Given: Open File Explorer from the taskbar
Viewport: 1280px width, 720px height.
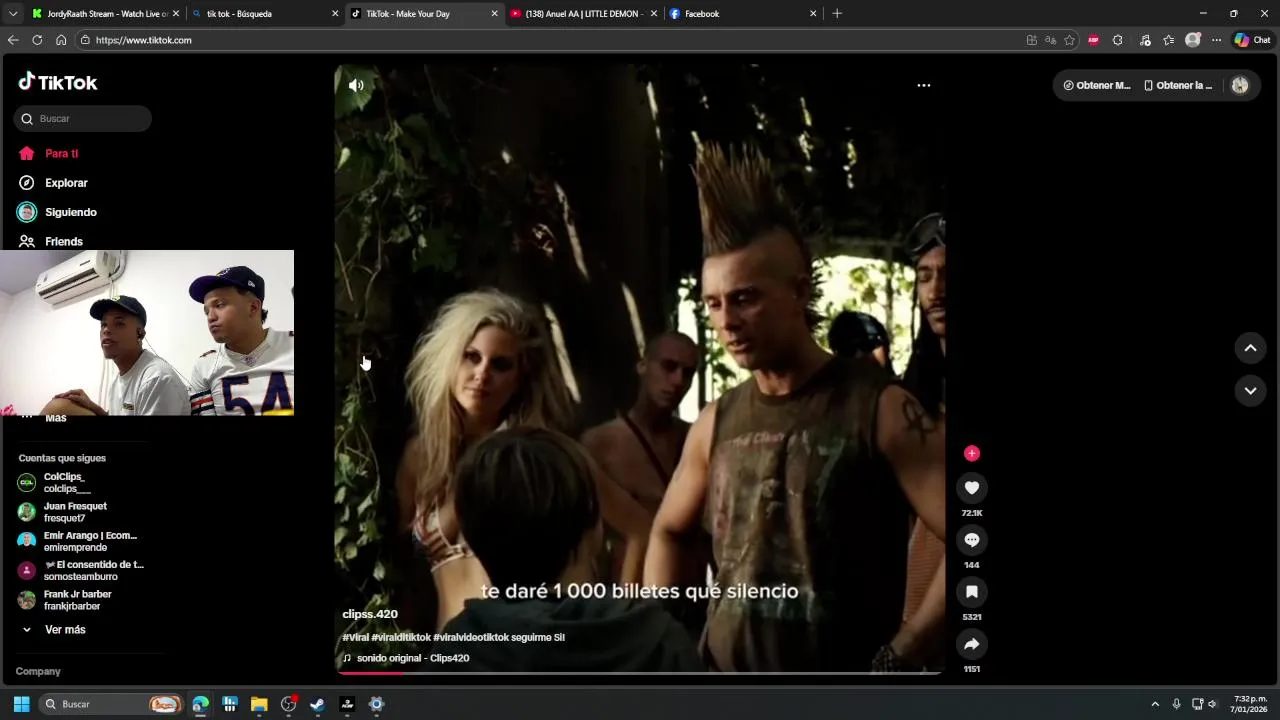Looking at the screenshot, I should coord(259,704).
